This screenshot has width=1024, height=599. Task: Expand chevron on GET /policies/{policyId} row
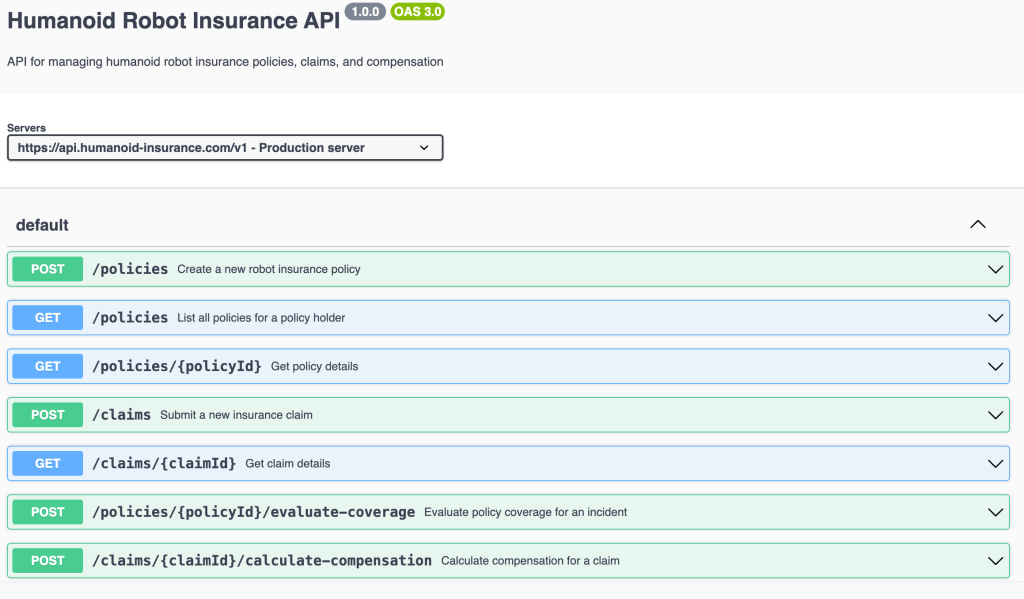pyautogui.click(x=995, y=366)
